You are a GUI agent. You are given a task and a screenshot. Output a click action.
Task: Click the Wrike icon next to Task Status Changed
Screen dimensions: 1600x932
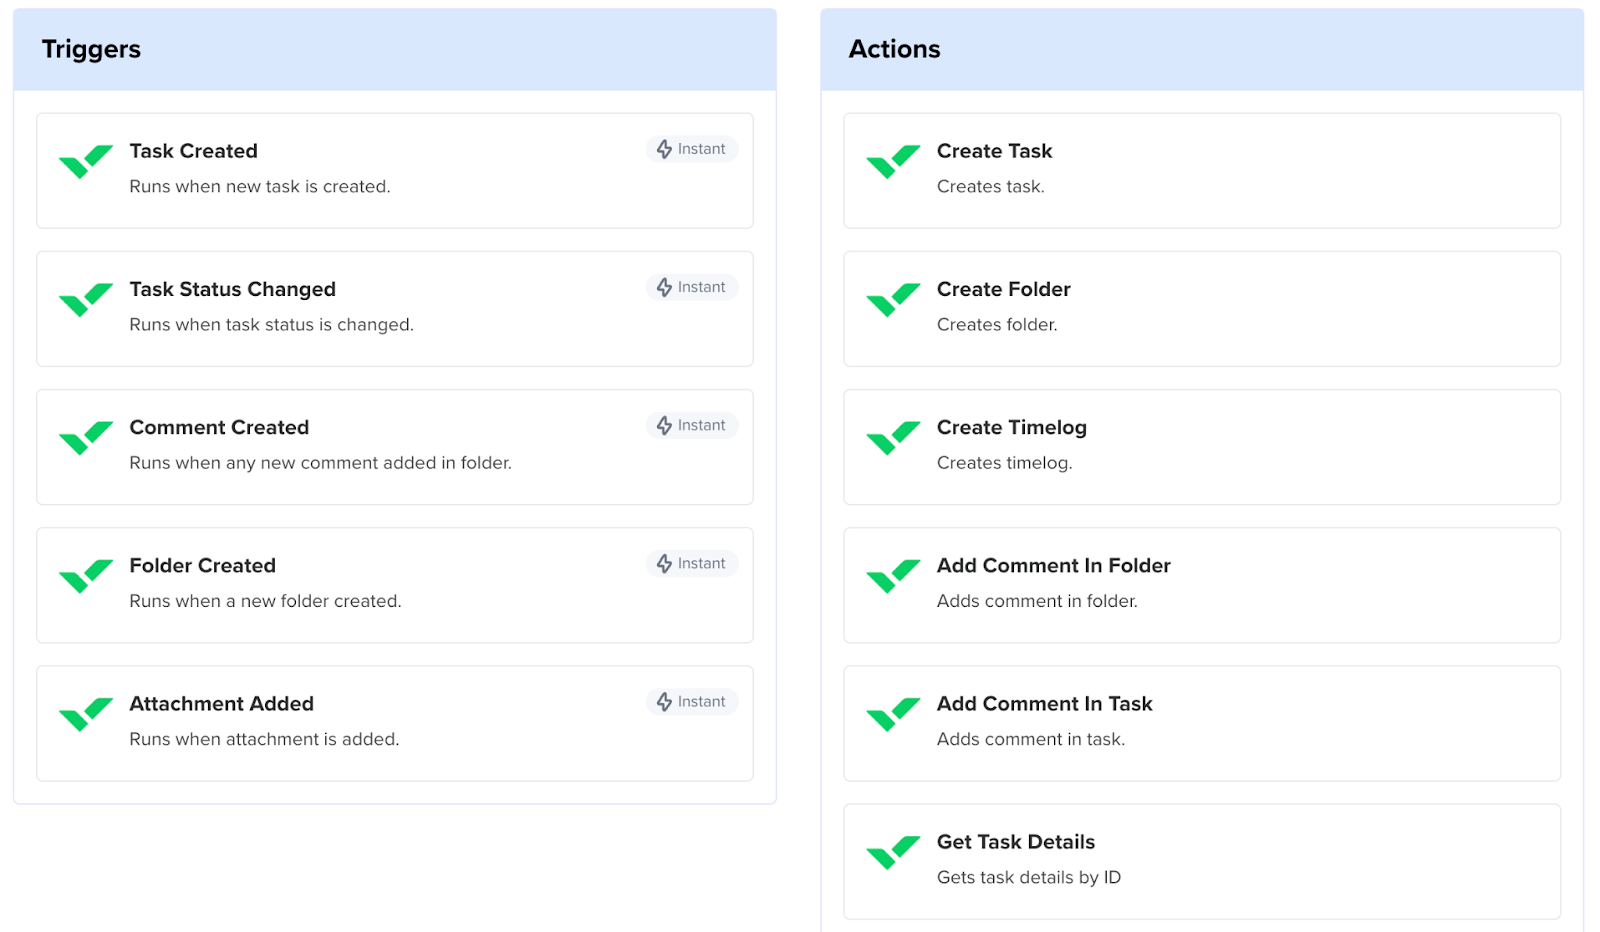(x=85, y=300)
